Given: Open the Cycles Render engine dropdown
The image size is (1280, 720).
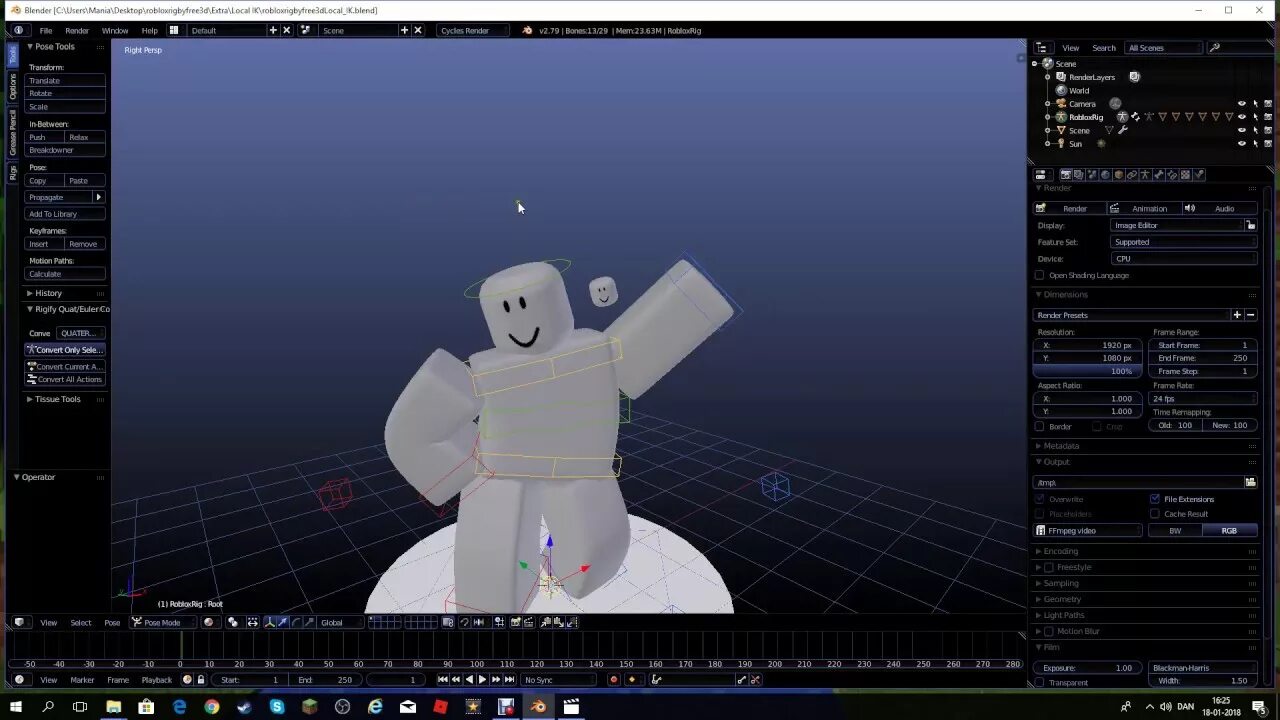Looking at the screenshot, I should point(472,30).
